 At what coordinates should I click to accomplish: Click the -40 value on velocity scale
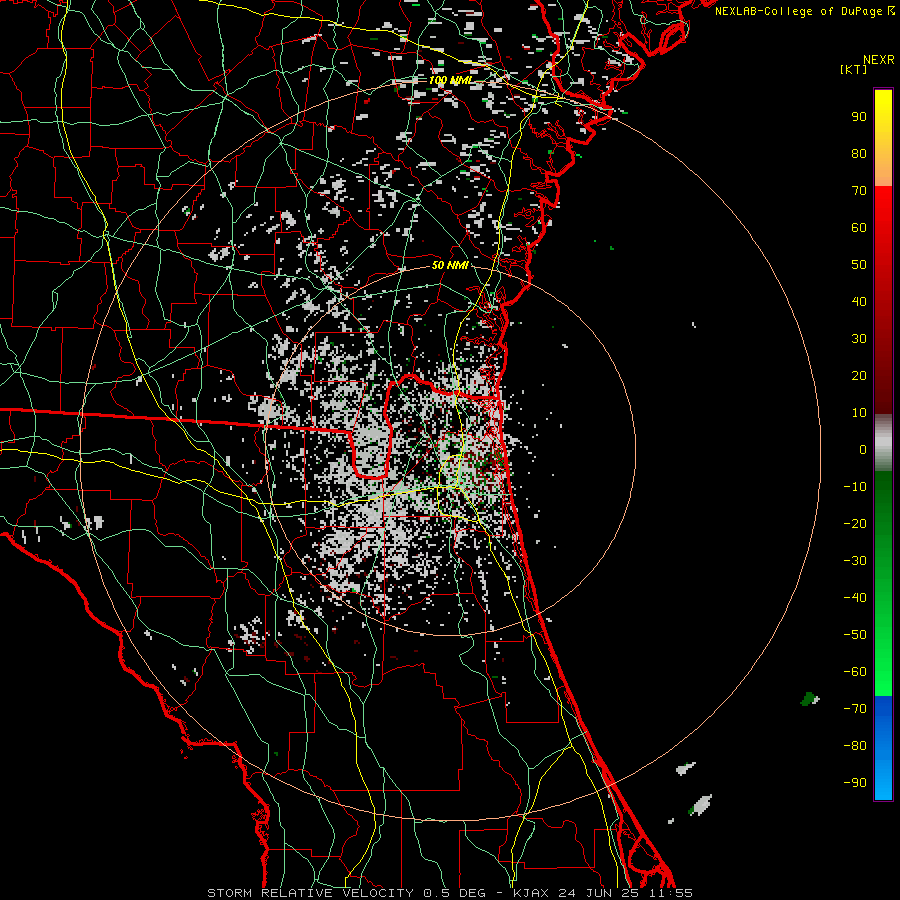(x=855, y=598)
